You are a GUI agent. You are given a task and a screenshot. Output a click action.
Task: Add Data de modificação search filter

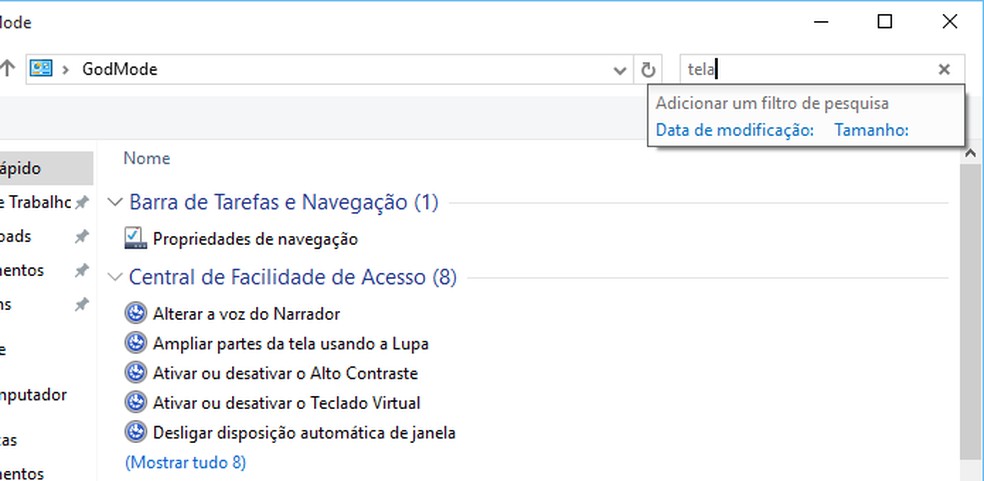[x=734, y=130]
